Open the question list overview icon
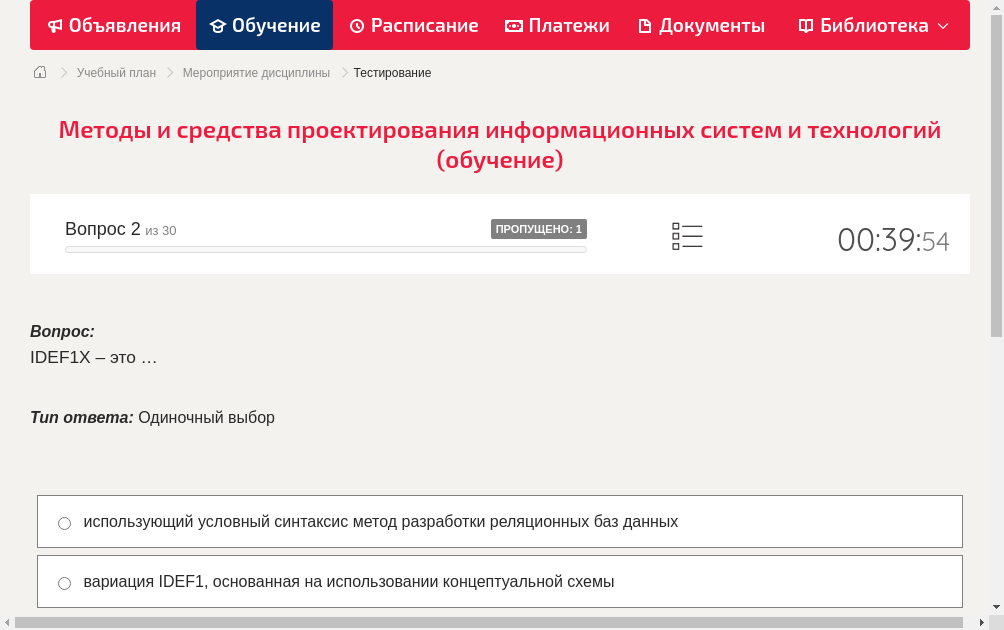This screenshot has height=630, width=1004. click(687, 236)
